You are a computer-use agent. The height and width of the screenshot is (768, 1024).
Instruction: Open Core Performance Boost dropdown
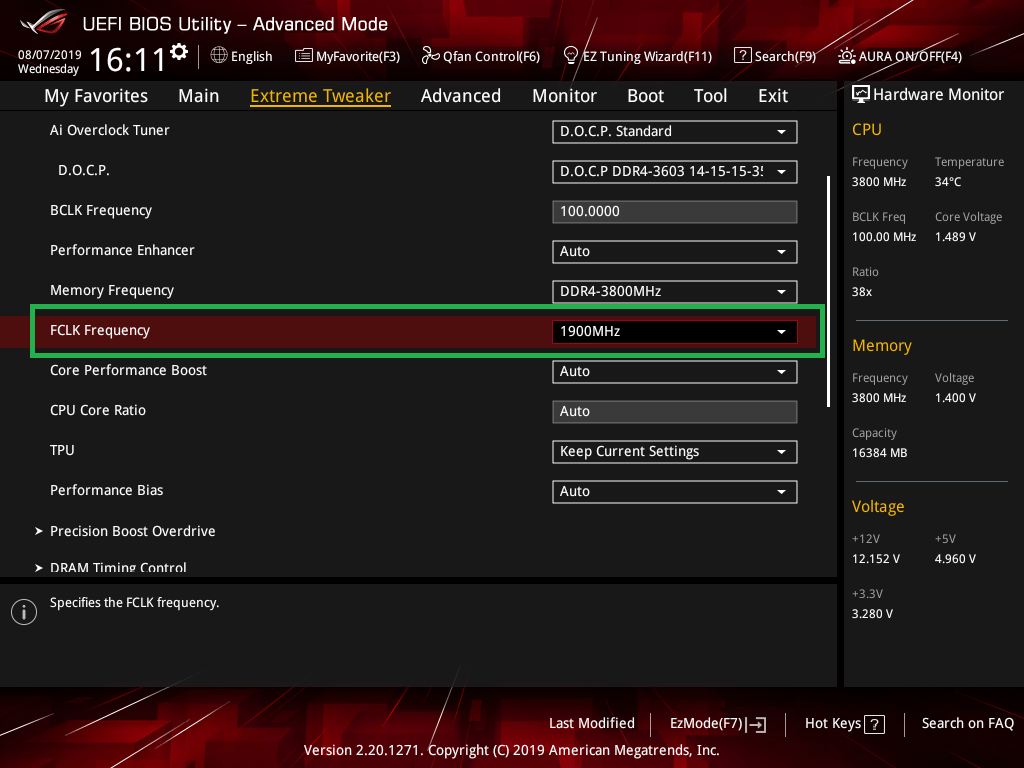(675, 372)
